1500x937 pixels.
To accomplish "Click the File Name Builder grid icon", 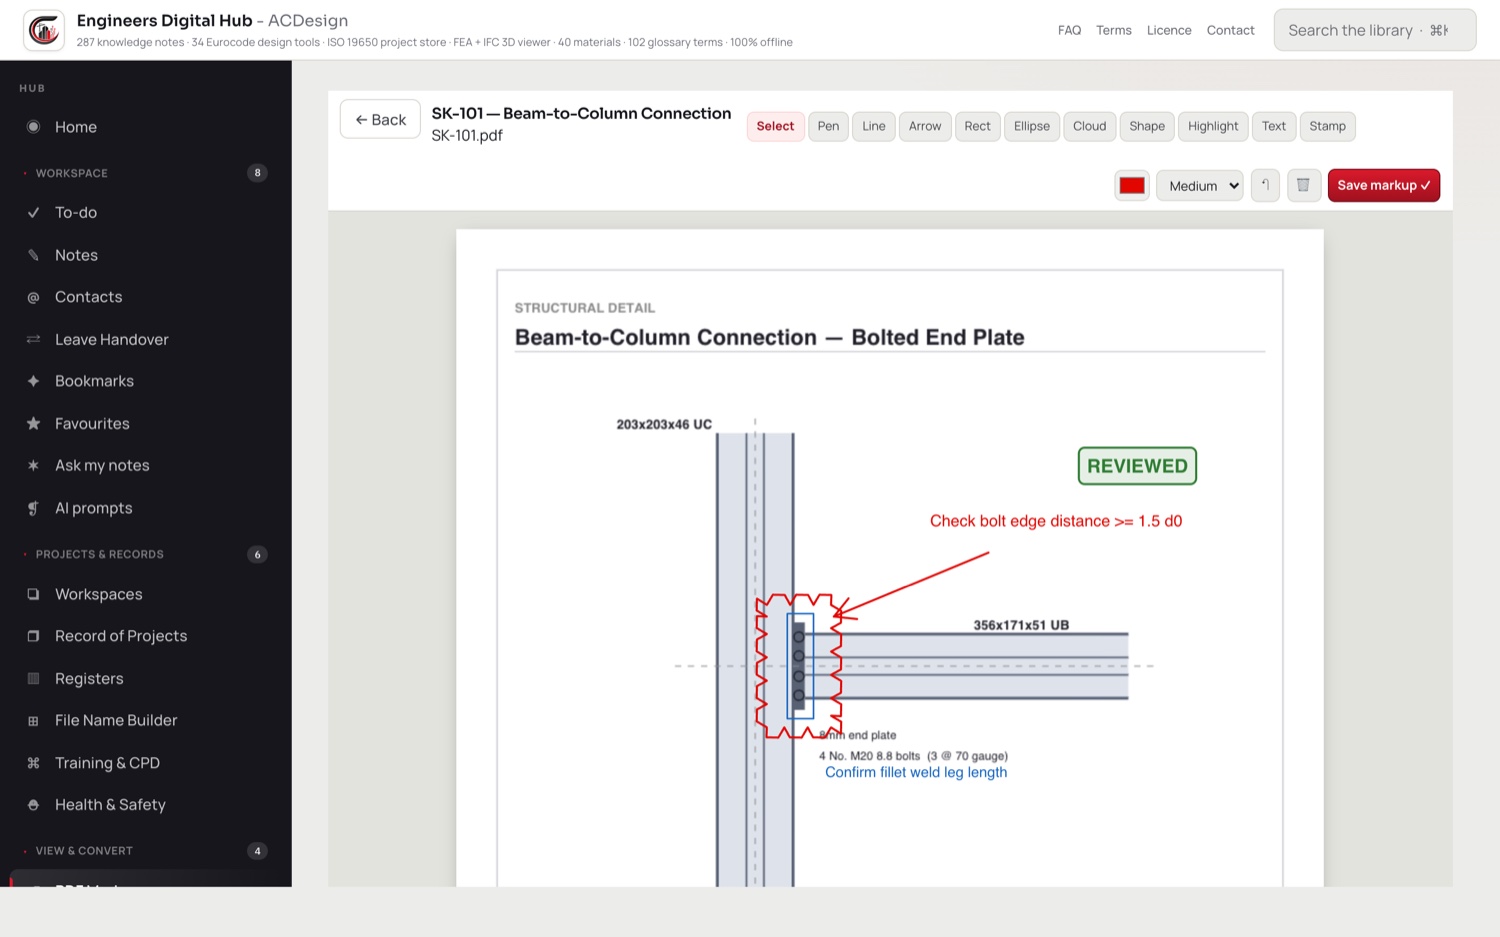I will pyautogui.click(x=33, y=720).
